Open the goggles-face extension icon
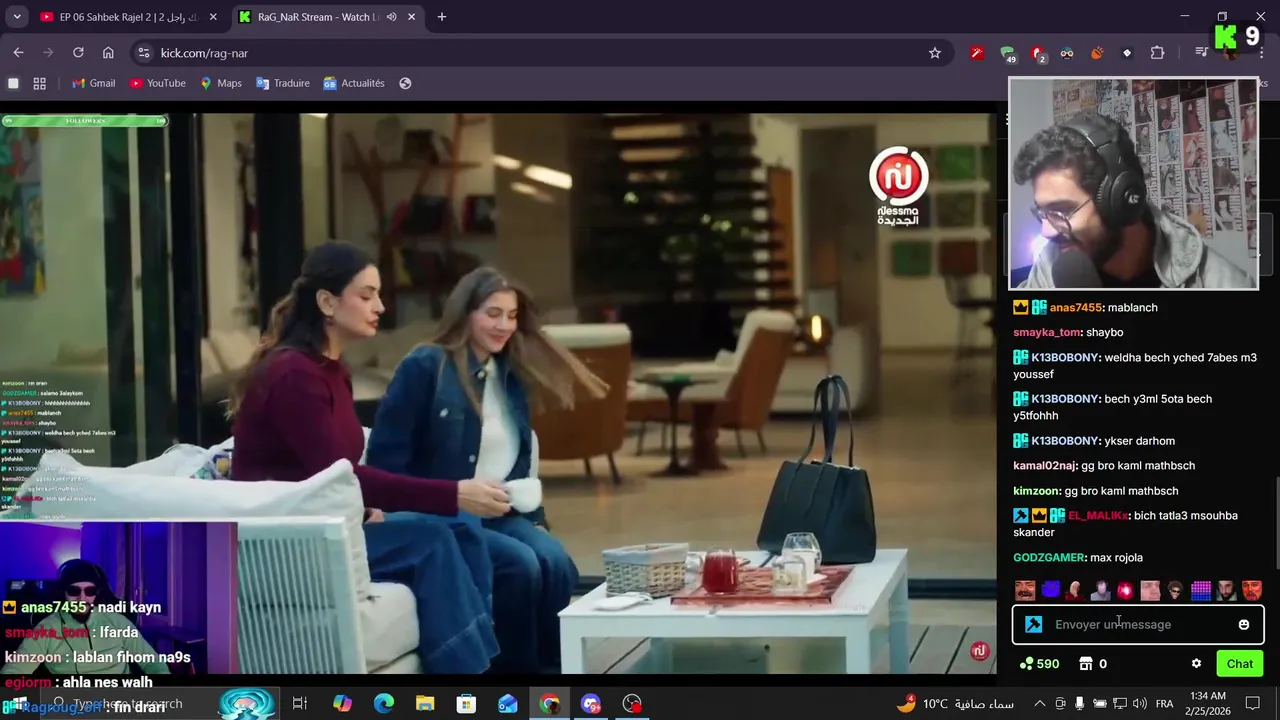 click(1067, 53)
